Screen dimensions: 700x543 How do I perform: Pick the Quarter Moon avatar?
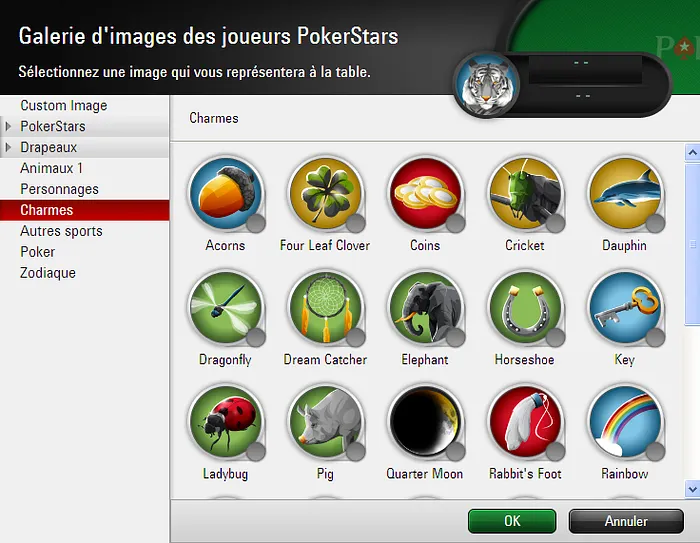(x=425, y=422)
